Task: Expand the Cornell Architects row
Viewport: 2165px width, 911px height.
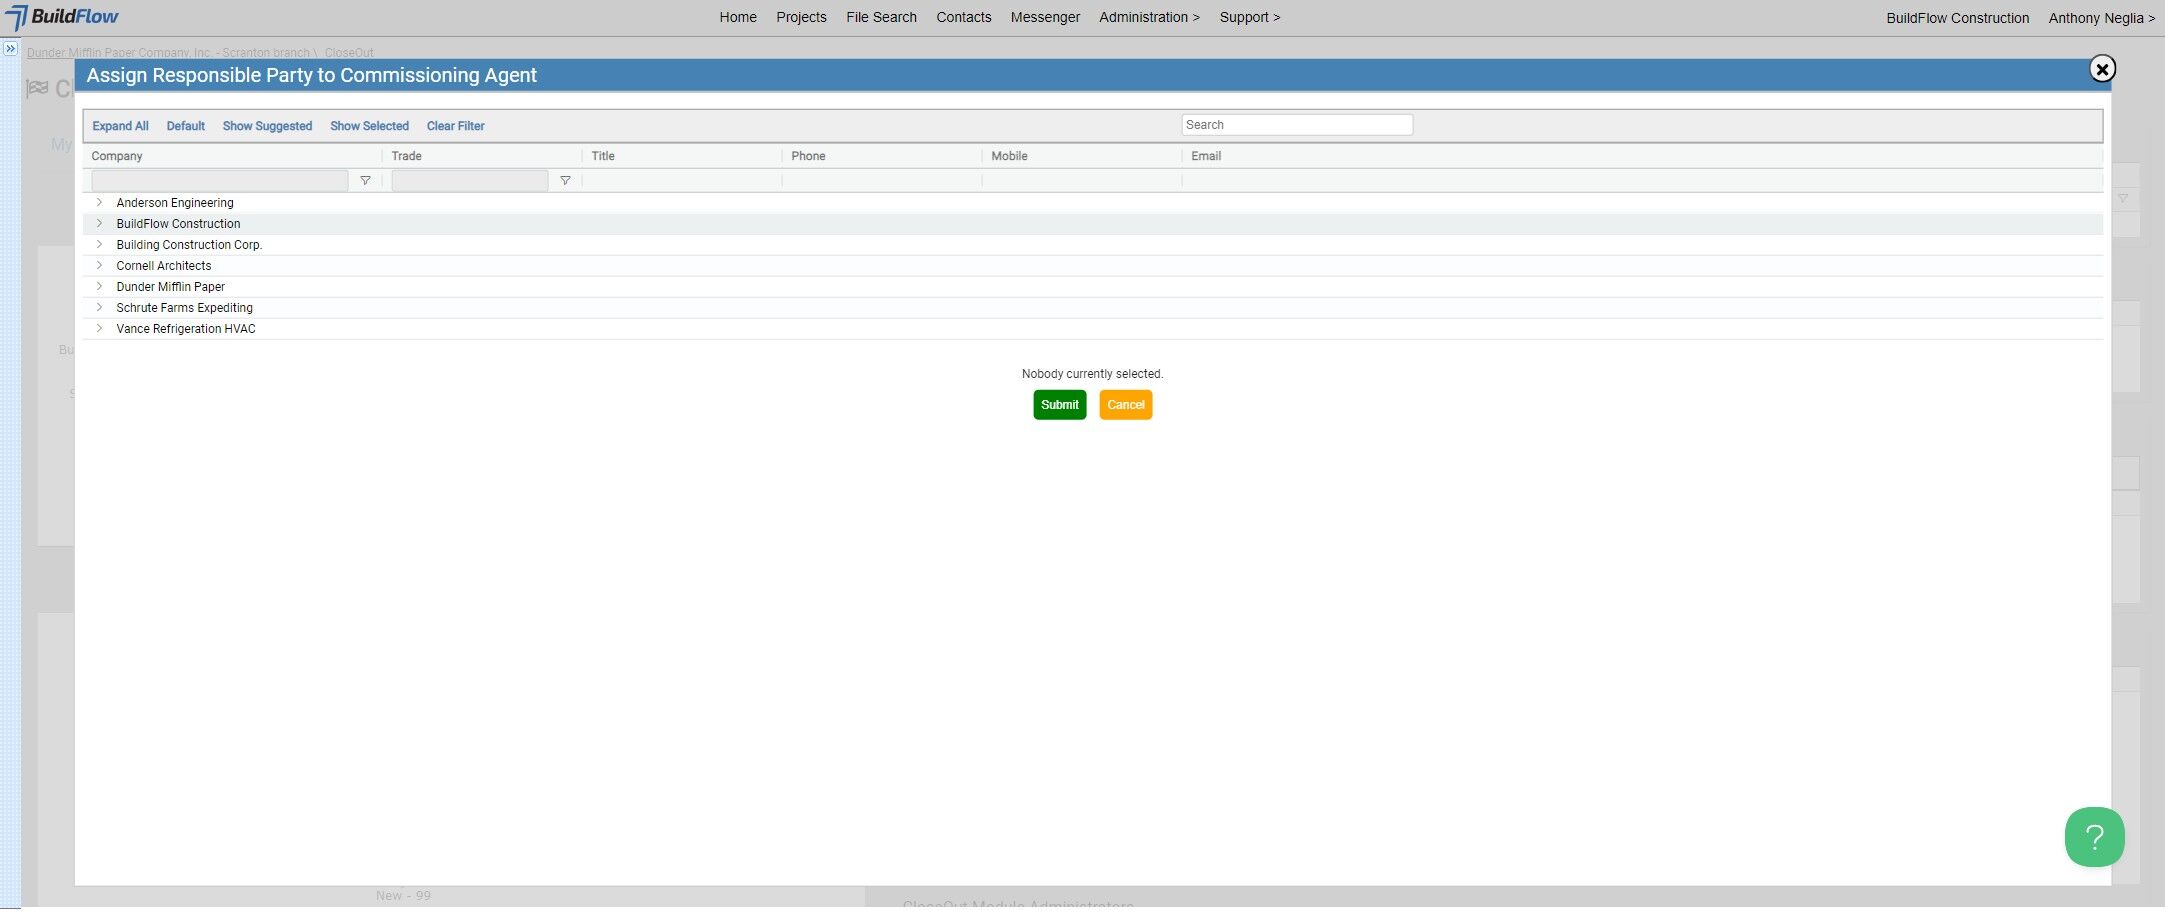Action: click(99, 265)
